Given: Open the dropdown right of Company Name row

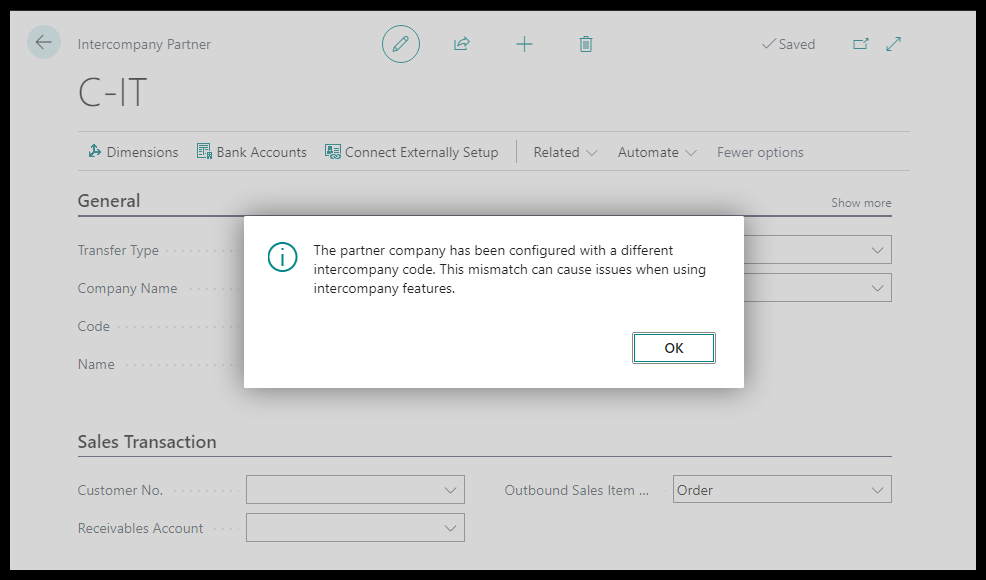Looking at the screenshot, I should [x=877, y=288].
